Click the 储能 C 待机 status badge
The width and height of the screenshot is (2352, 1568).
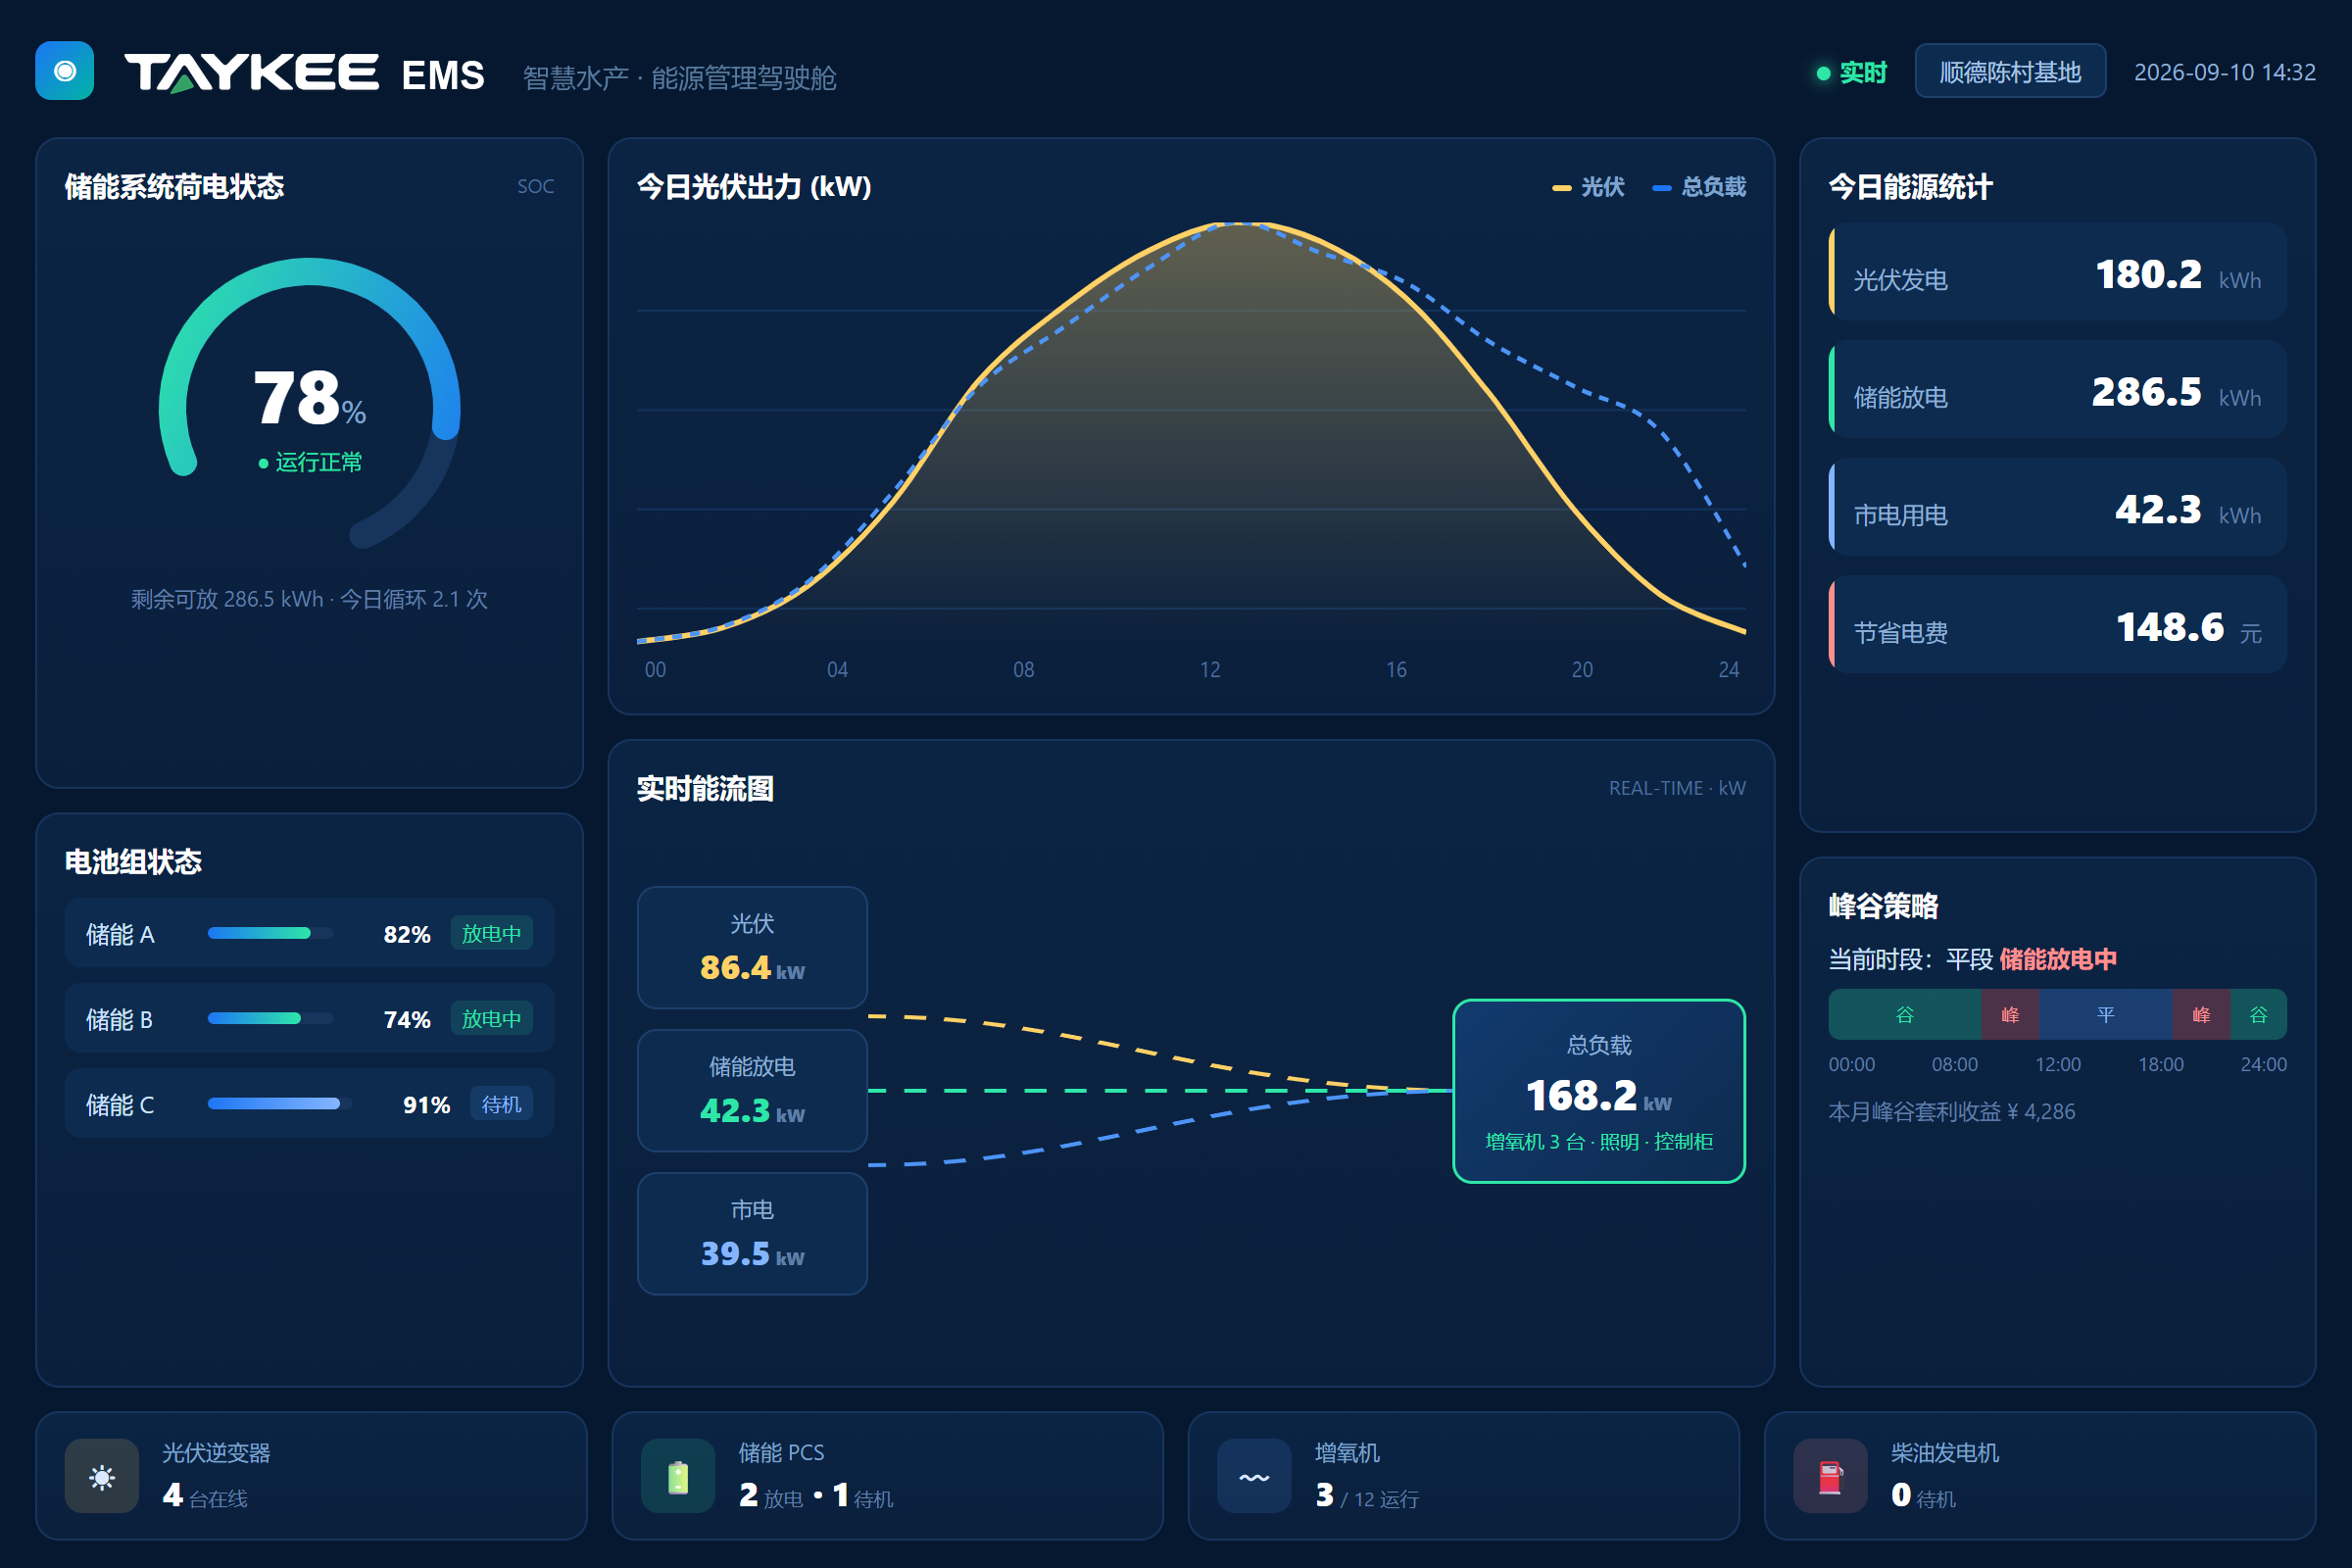(x=501, y=1104)
